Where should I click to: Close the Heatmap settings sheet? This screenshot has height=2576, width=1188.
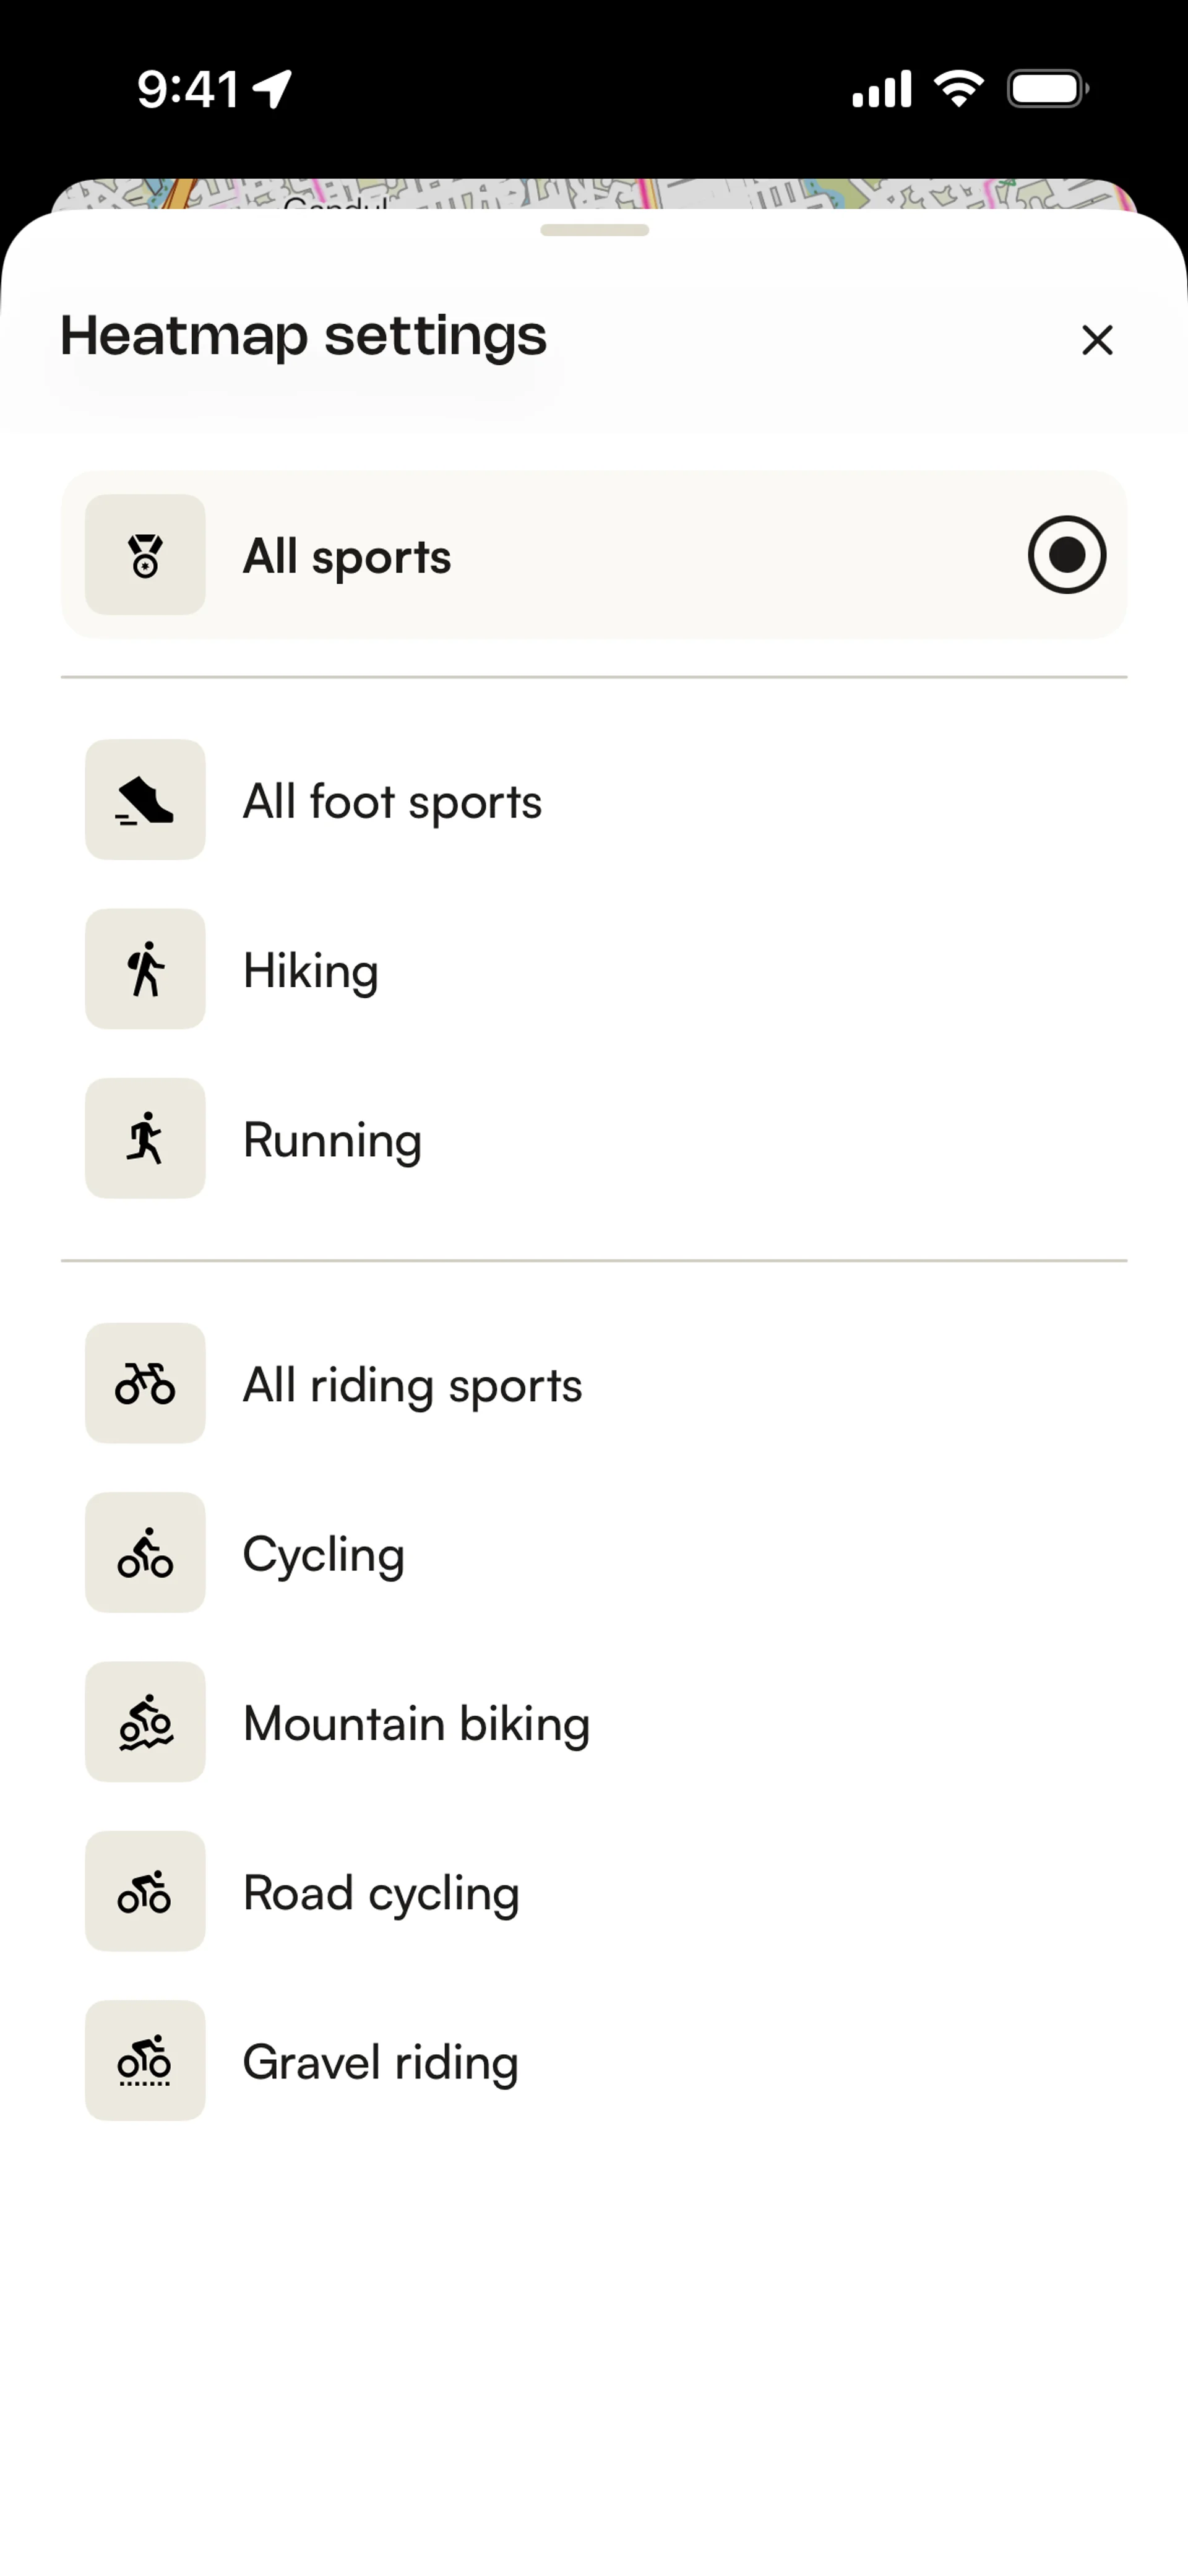point(1097,340)
